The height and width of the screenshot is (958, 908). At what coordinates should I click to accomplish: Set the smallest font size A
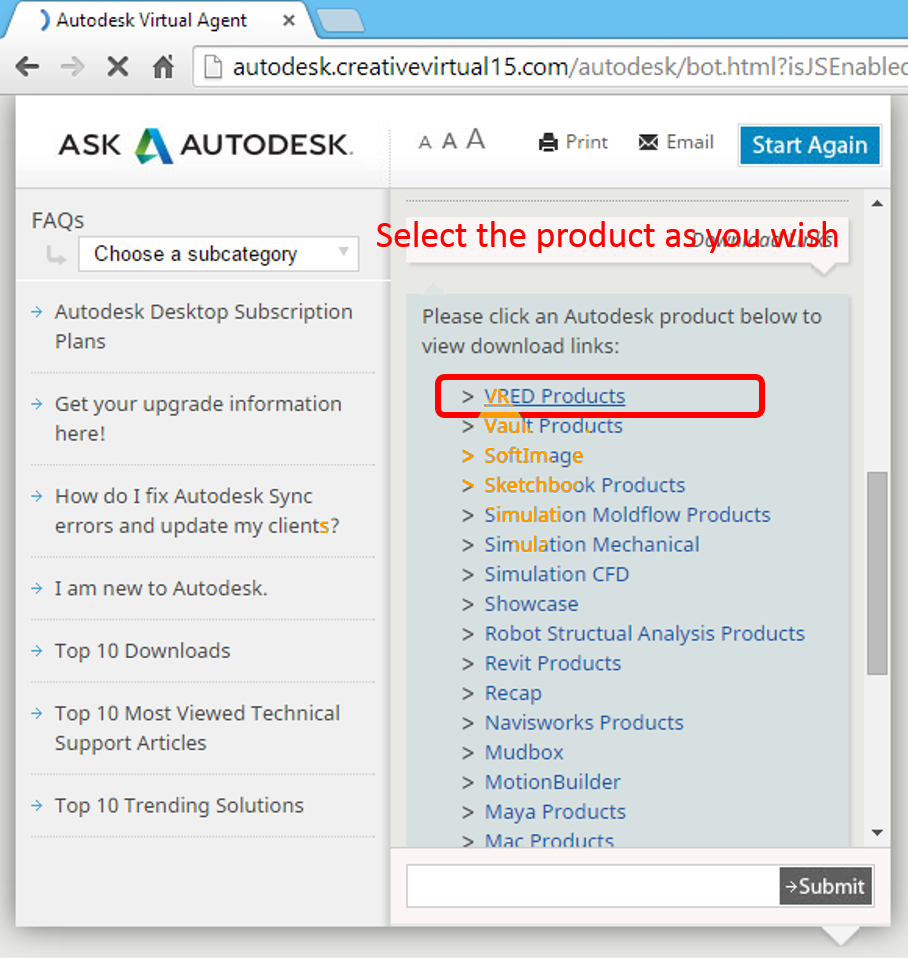pos(425,143)
